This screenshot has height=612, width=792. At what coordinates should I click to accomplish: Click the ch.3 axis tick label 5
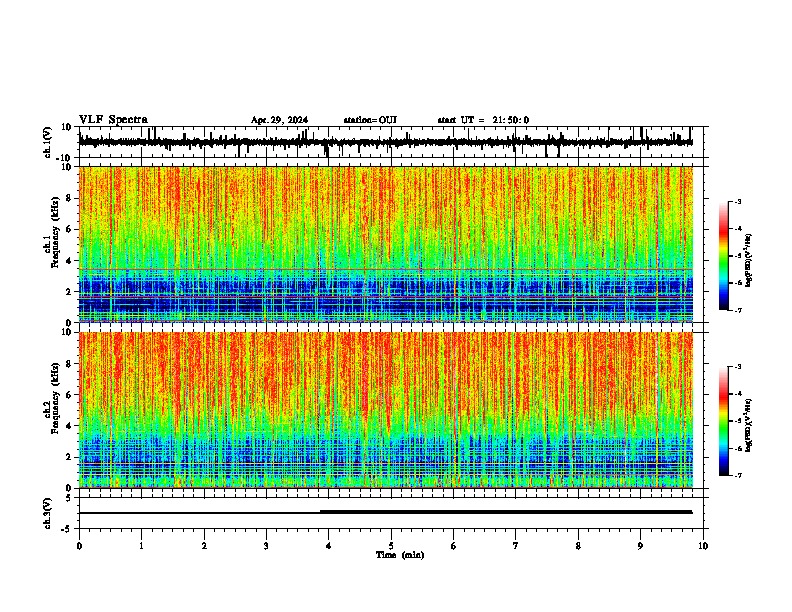pos(69,498)
